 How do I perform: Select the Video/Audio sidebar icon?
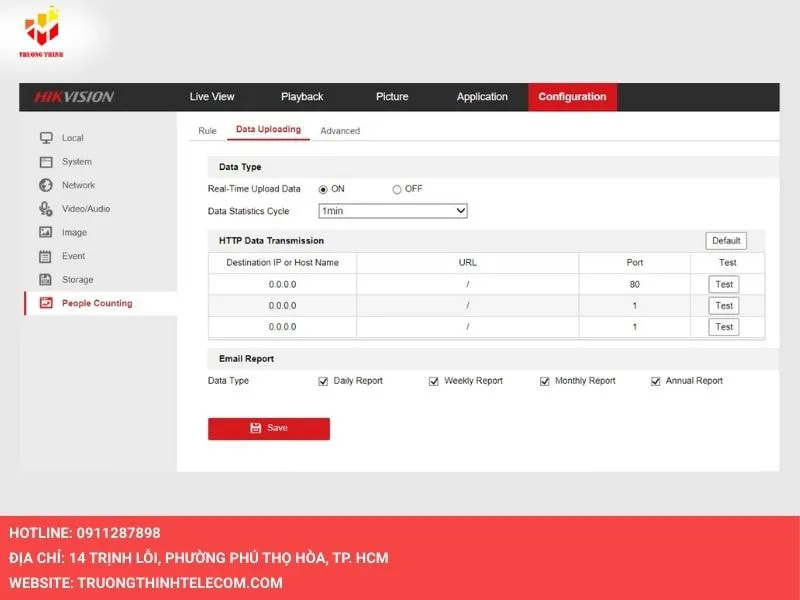[x=44, y=208]
